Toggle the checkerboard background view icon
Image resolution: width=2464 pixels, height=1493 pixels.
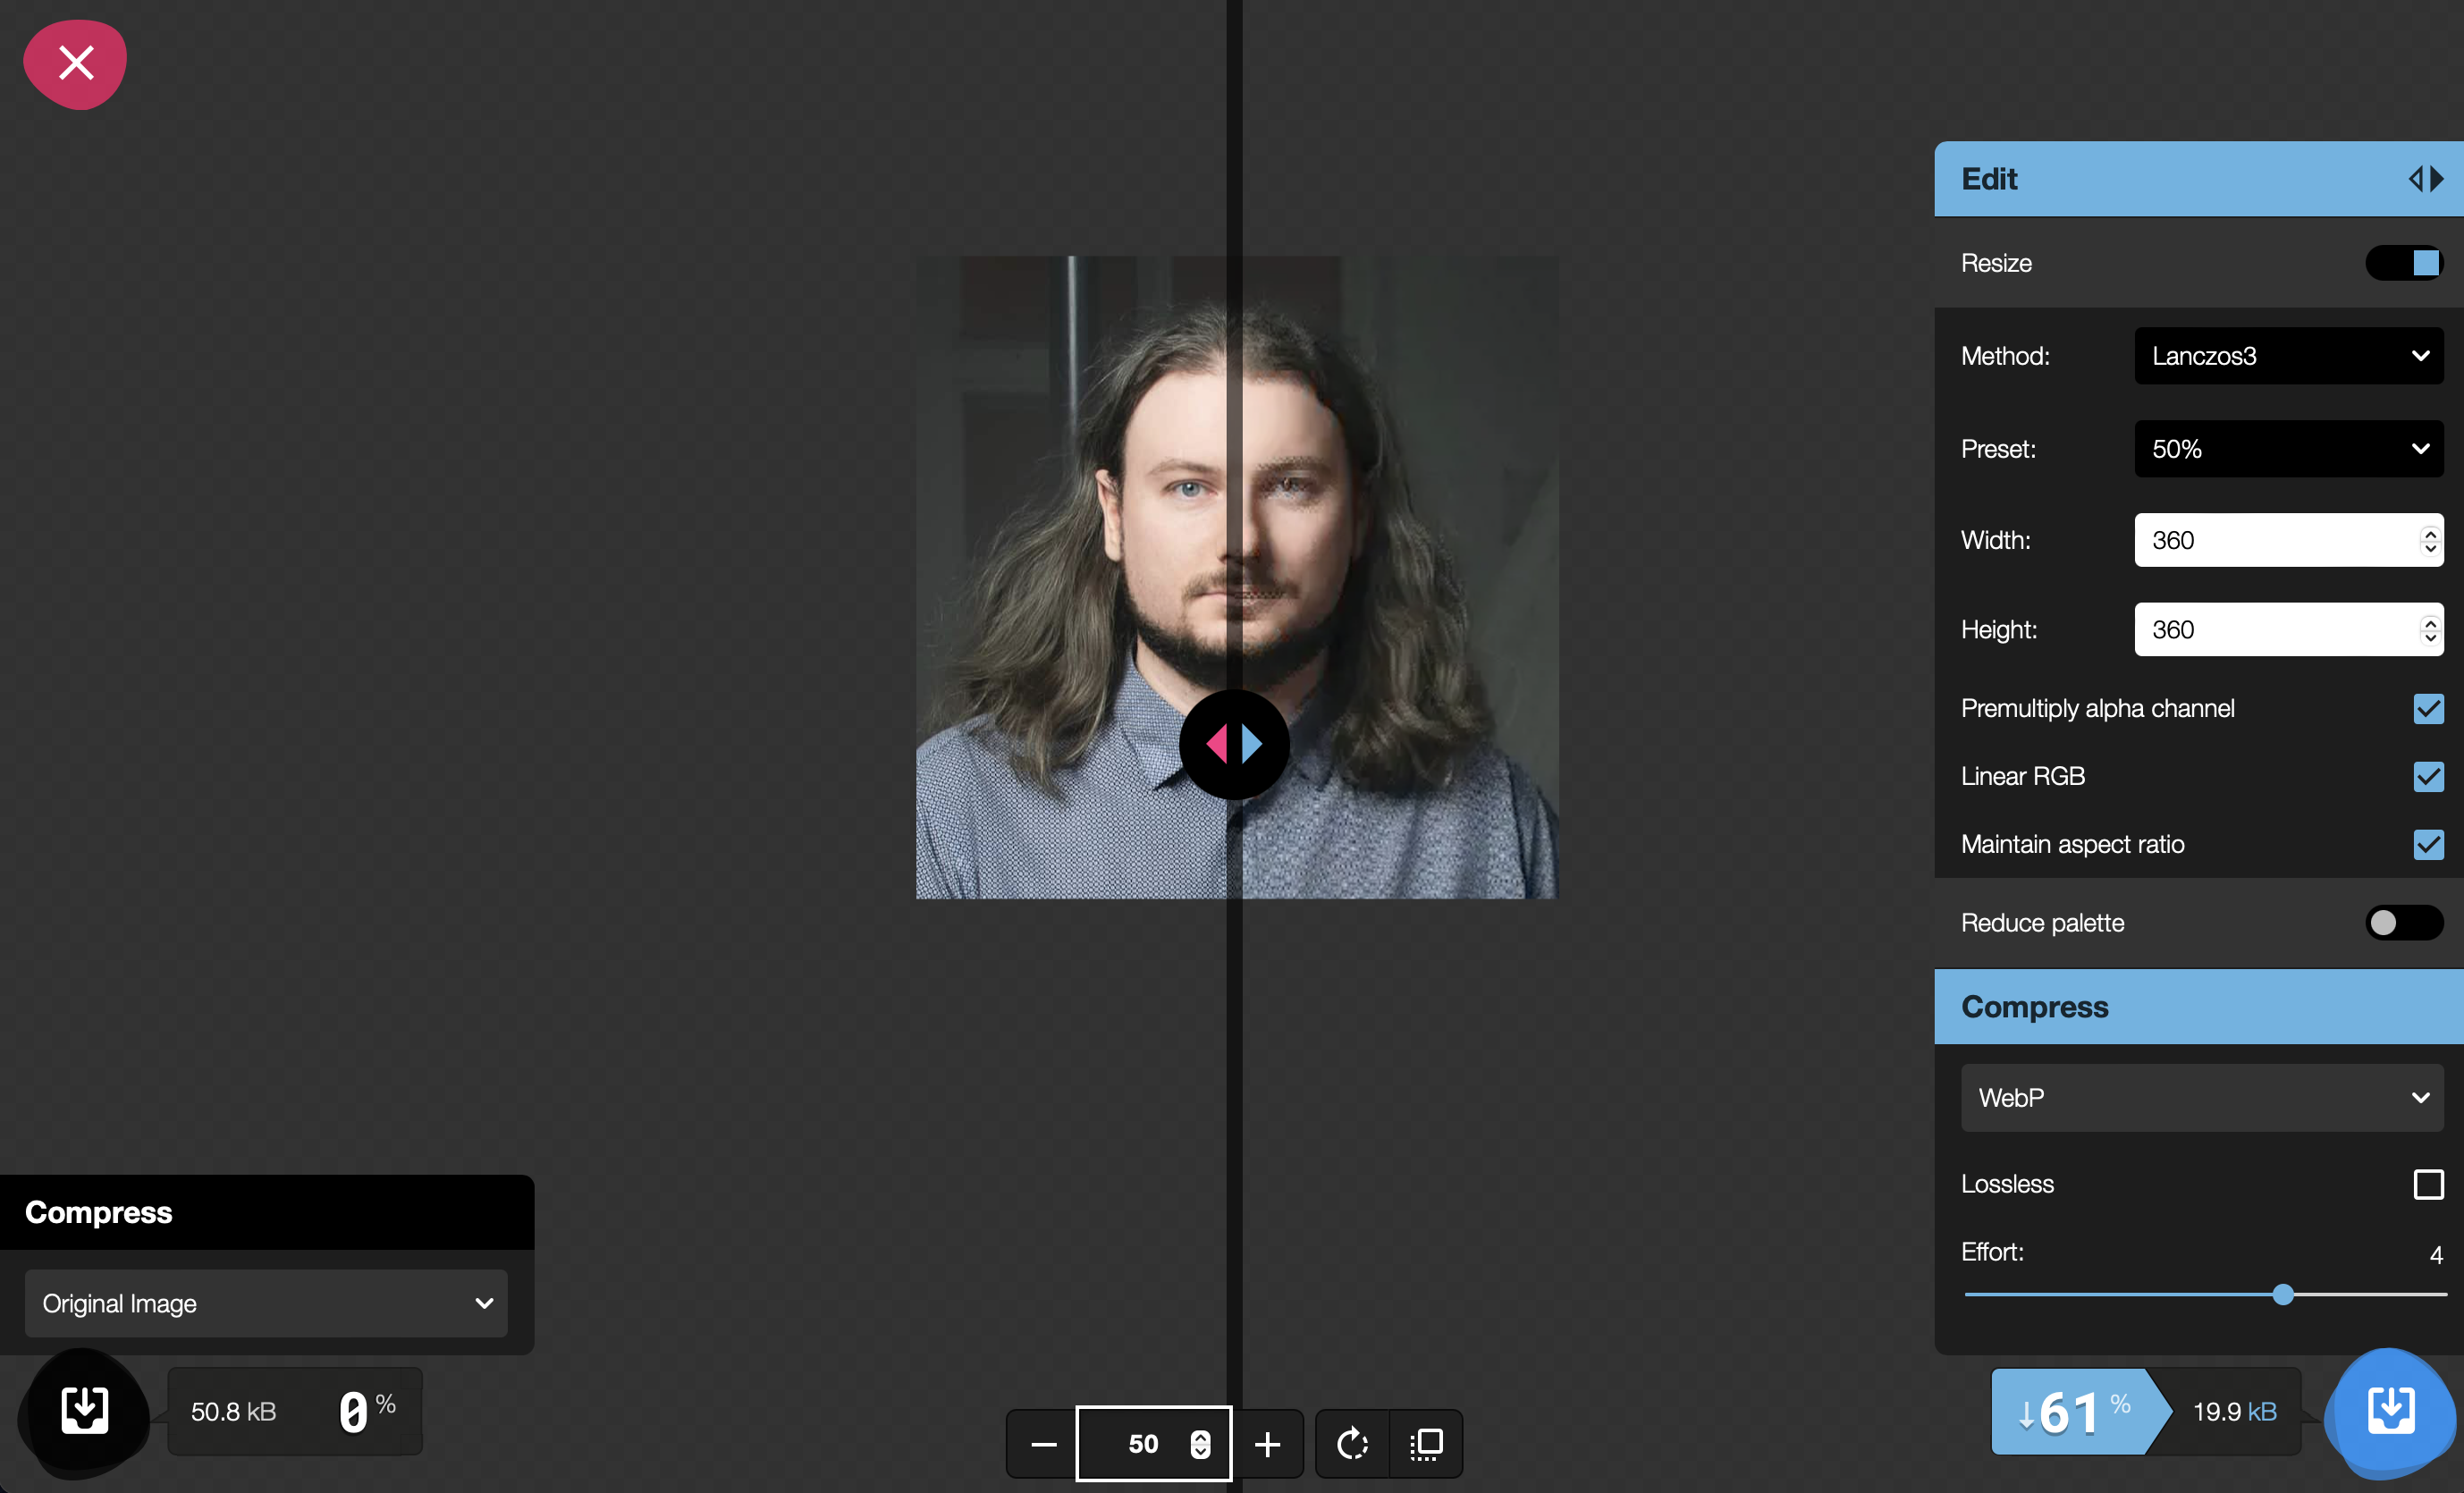[x=1426, y=1443]
